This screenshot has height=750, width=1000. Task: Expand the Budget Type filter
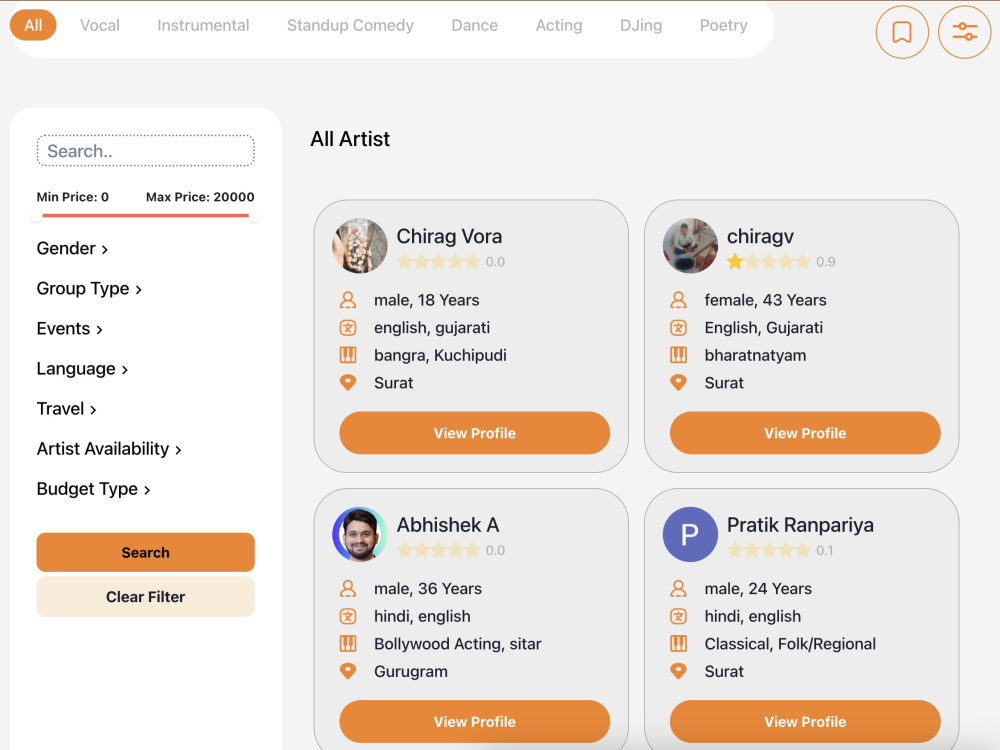(x=94, y=489)
